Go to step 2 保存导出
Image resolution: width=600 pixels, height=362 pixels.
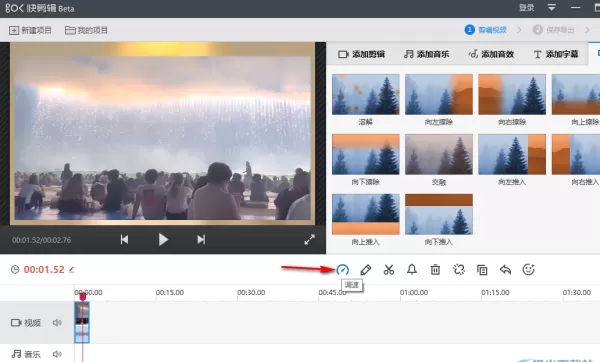click(554, 30)
